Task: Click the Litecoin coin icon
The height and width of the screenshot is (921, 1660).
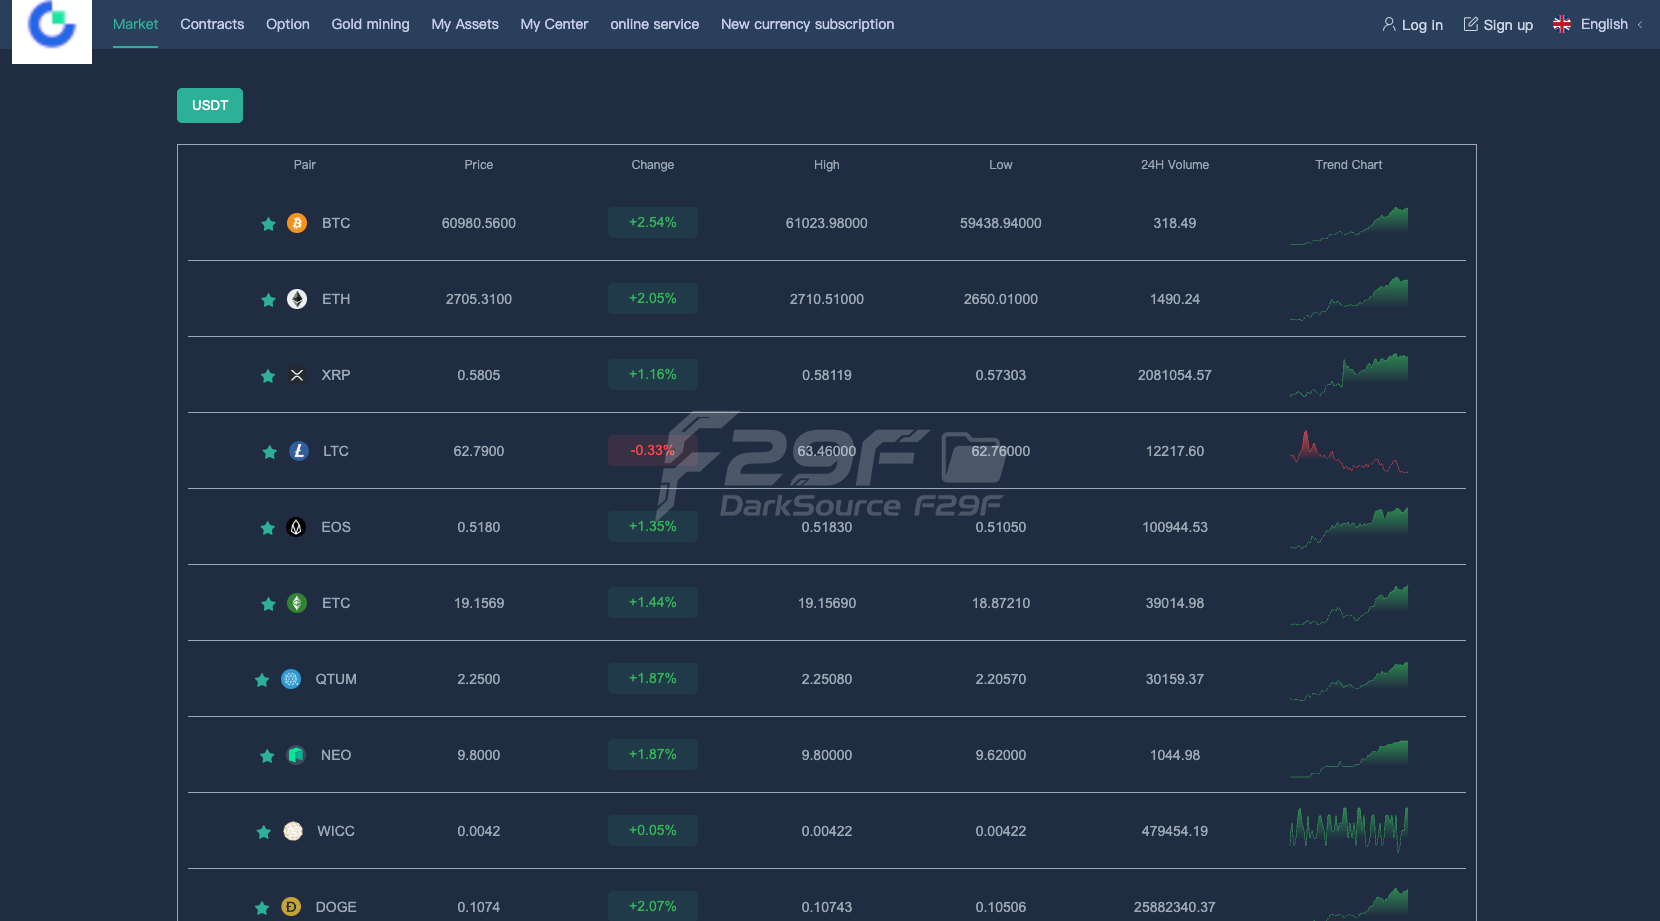Action: [x=298, y=451]
